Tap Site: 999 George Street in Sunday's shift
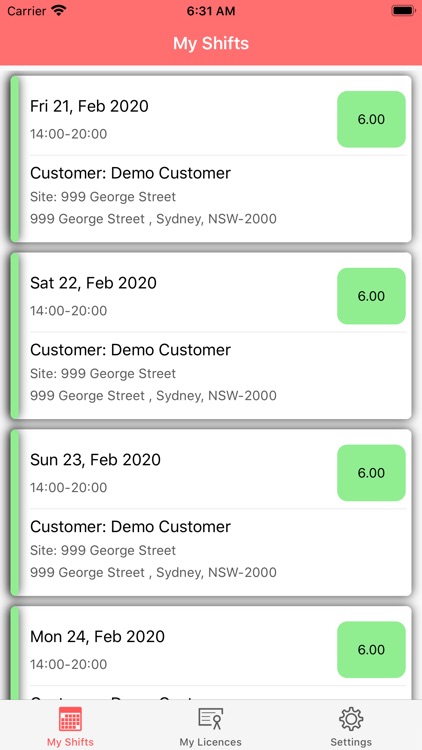Image resolution: width=422 pixels, height=750 pixels. click(x=103, y=551)
